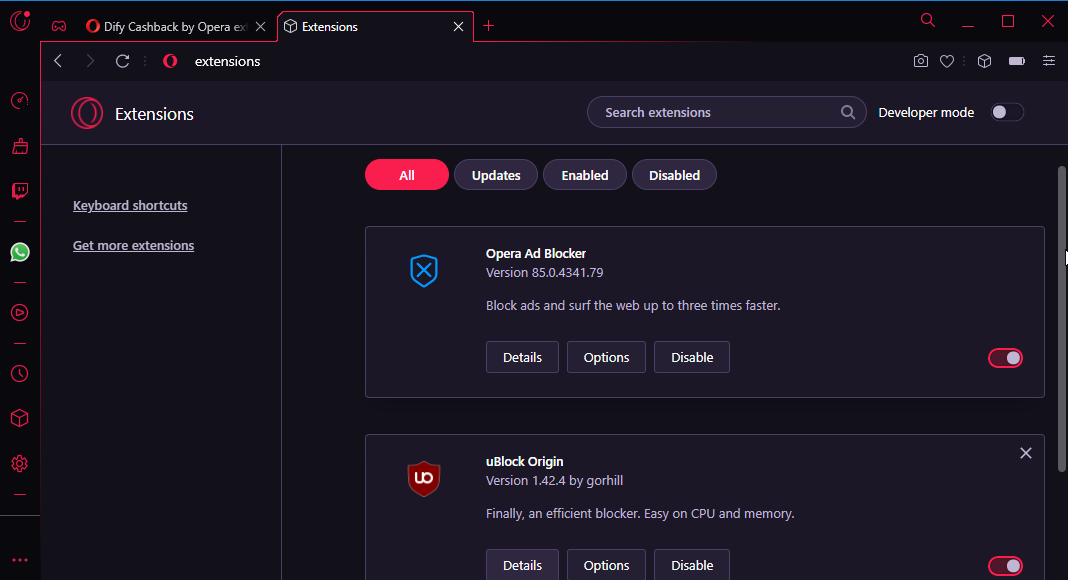Open Extensions cube icon in sidebar
This screenshot has height=580, width=1068.
coord(20,418)
